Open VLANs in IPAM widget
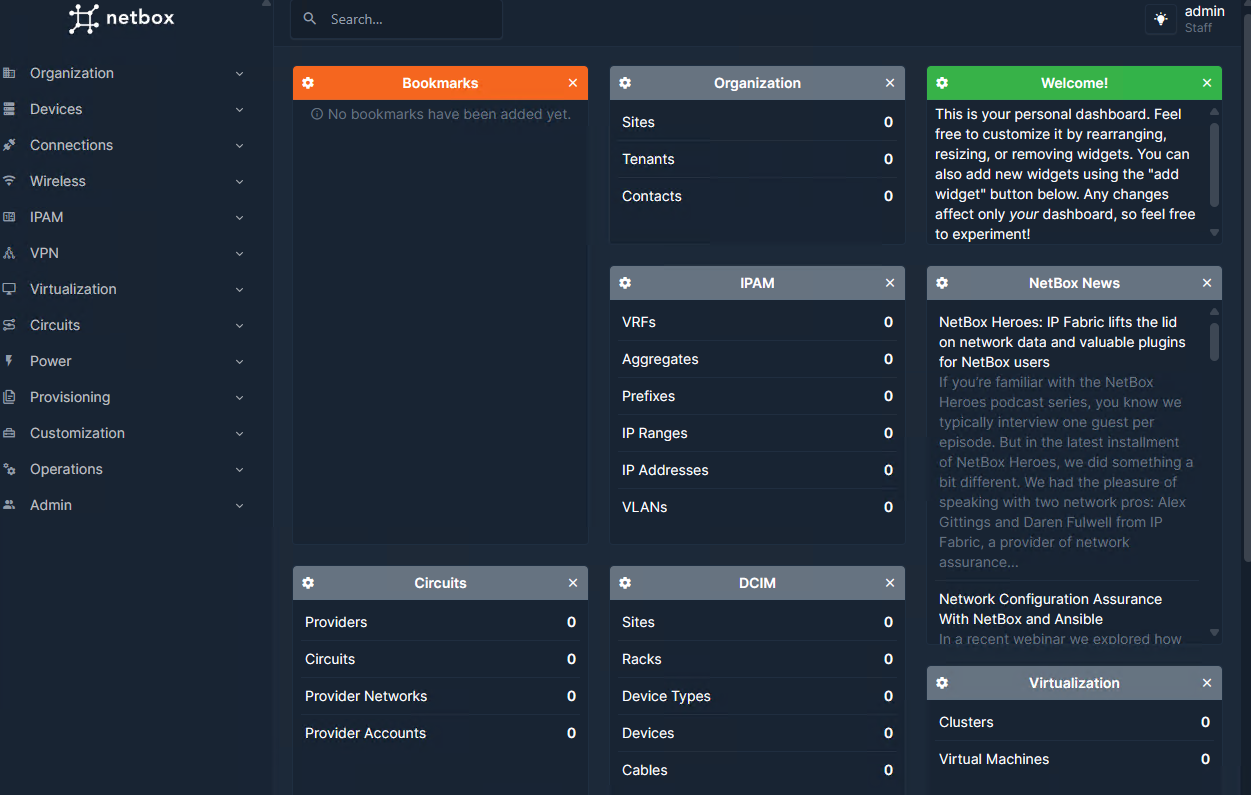1251x795 pixels. click(757, 507)
